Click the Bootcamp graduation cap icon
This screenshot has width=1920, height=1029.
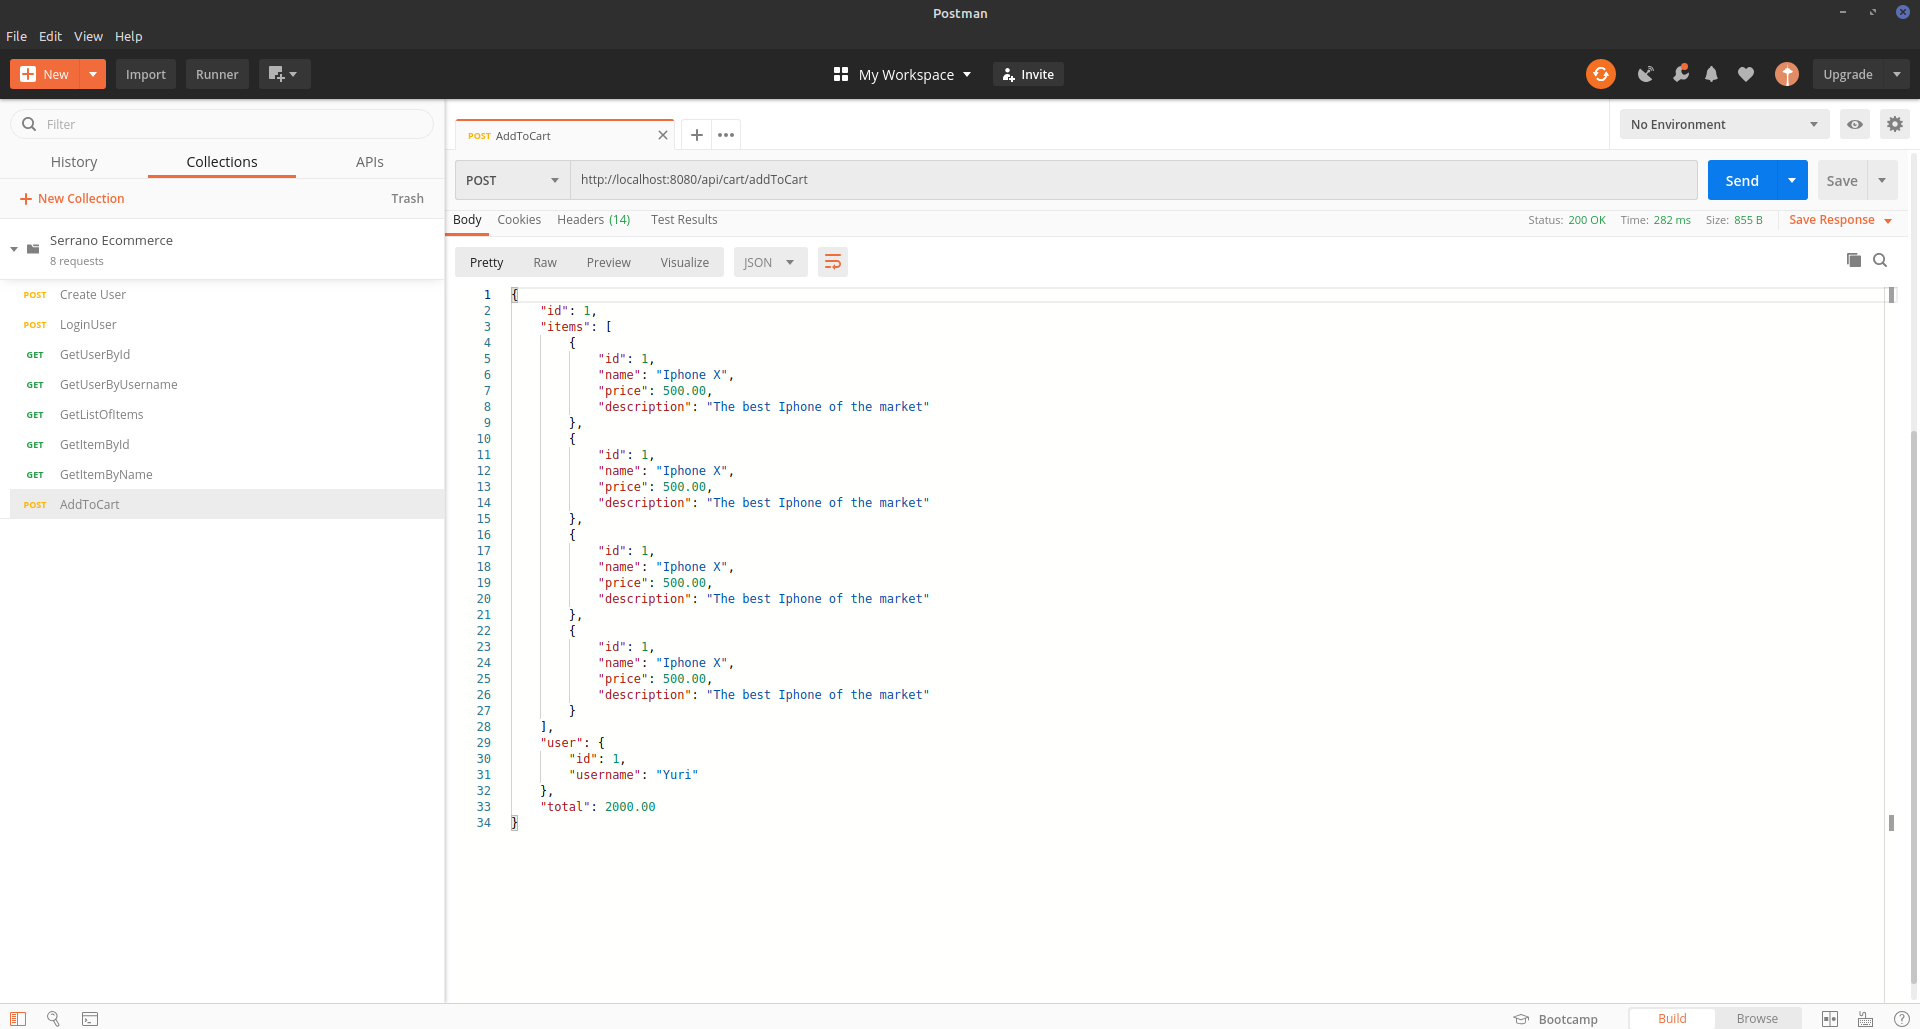[1521, 1019]
